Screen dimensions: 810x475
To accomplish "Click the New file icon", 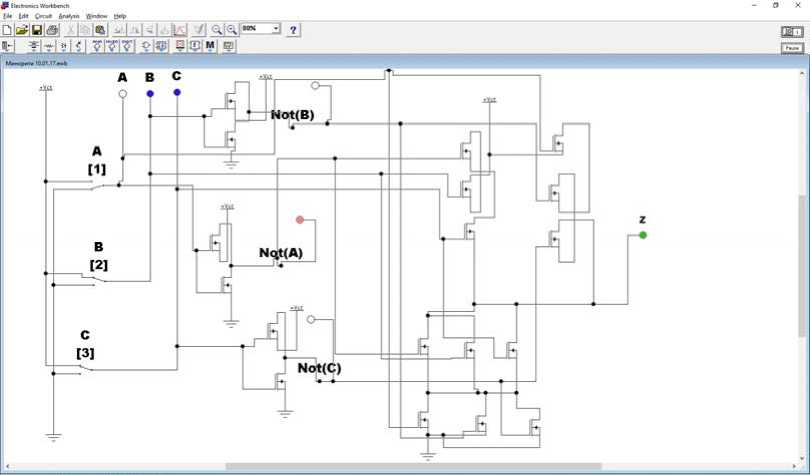I will click(x=7, y=30).
